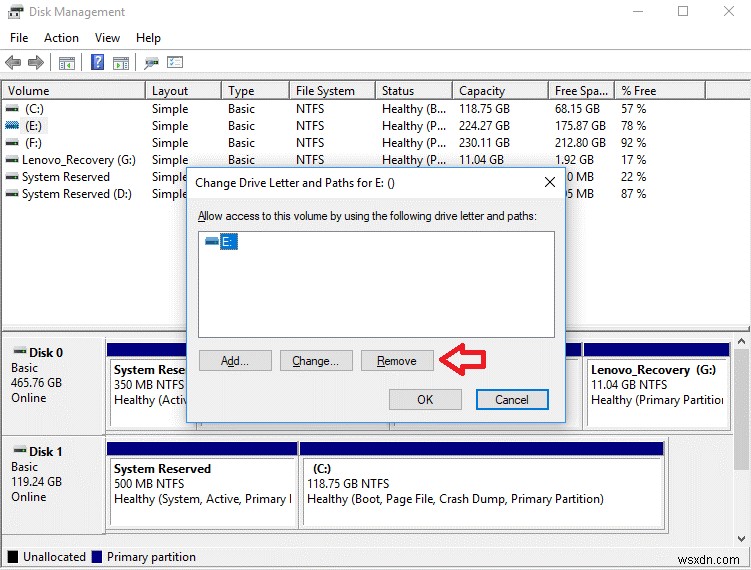Click the 118.75 GB capacity cell
The image size is (751, 570).
point(484,109)
